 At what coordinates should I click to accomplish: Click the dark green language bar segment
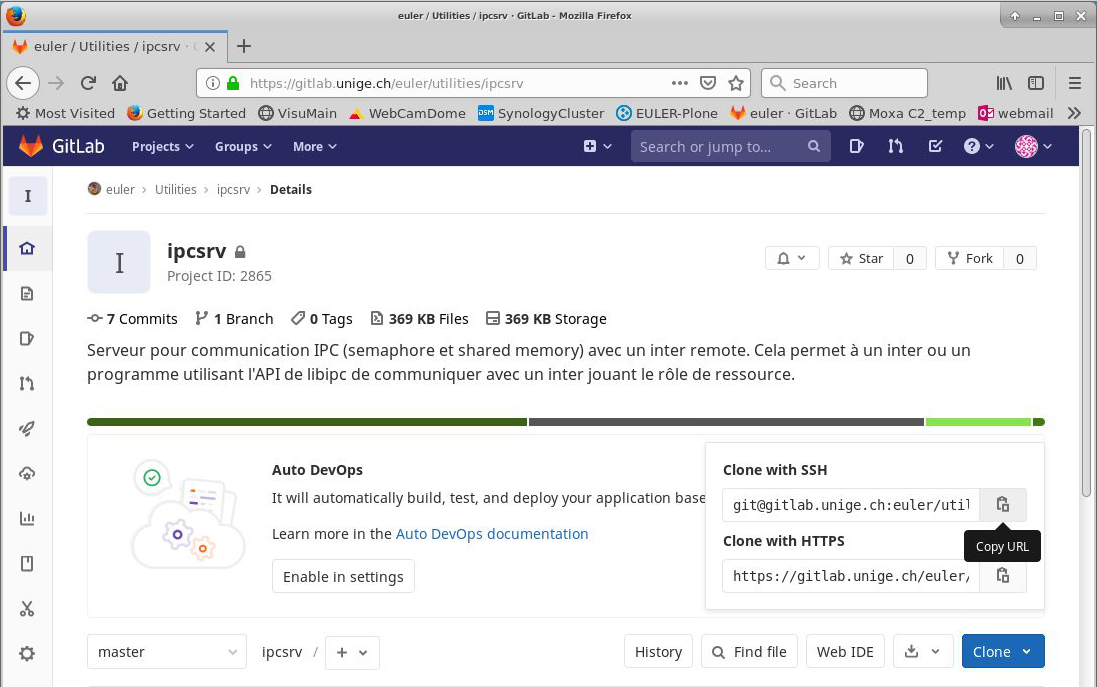click(x=306, y=422)
